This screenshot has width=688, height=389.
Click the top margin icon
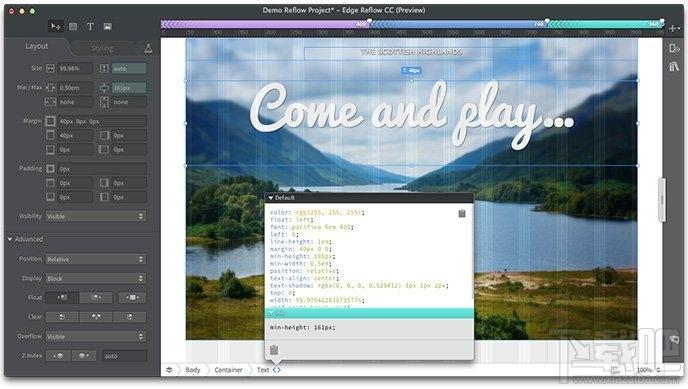pos(50,135)
